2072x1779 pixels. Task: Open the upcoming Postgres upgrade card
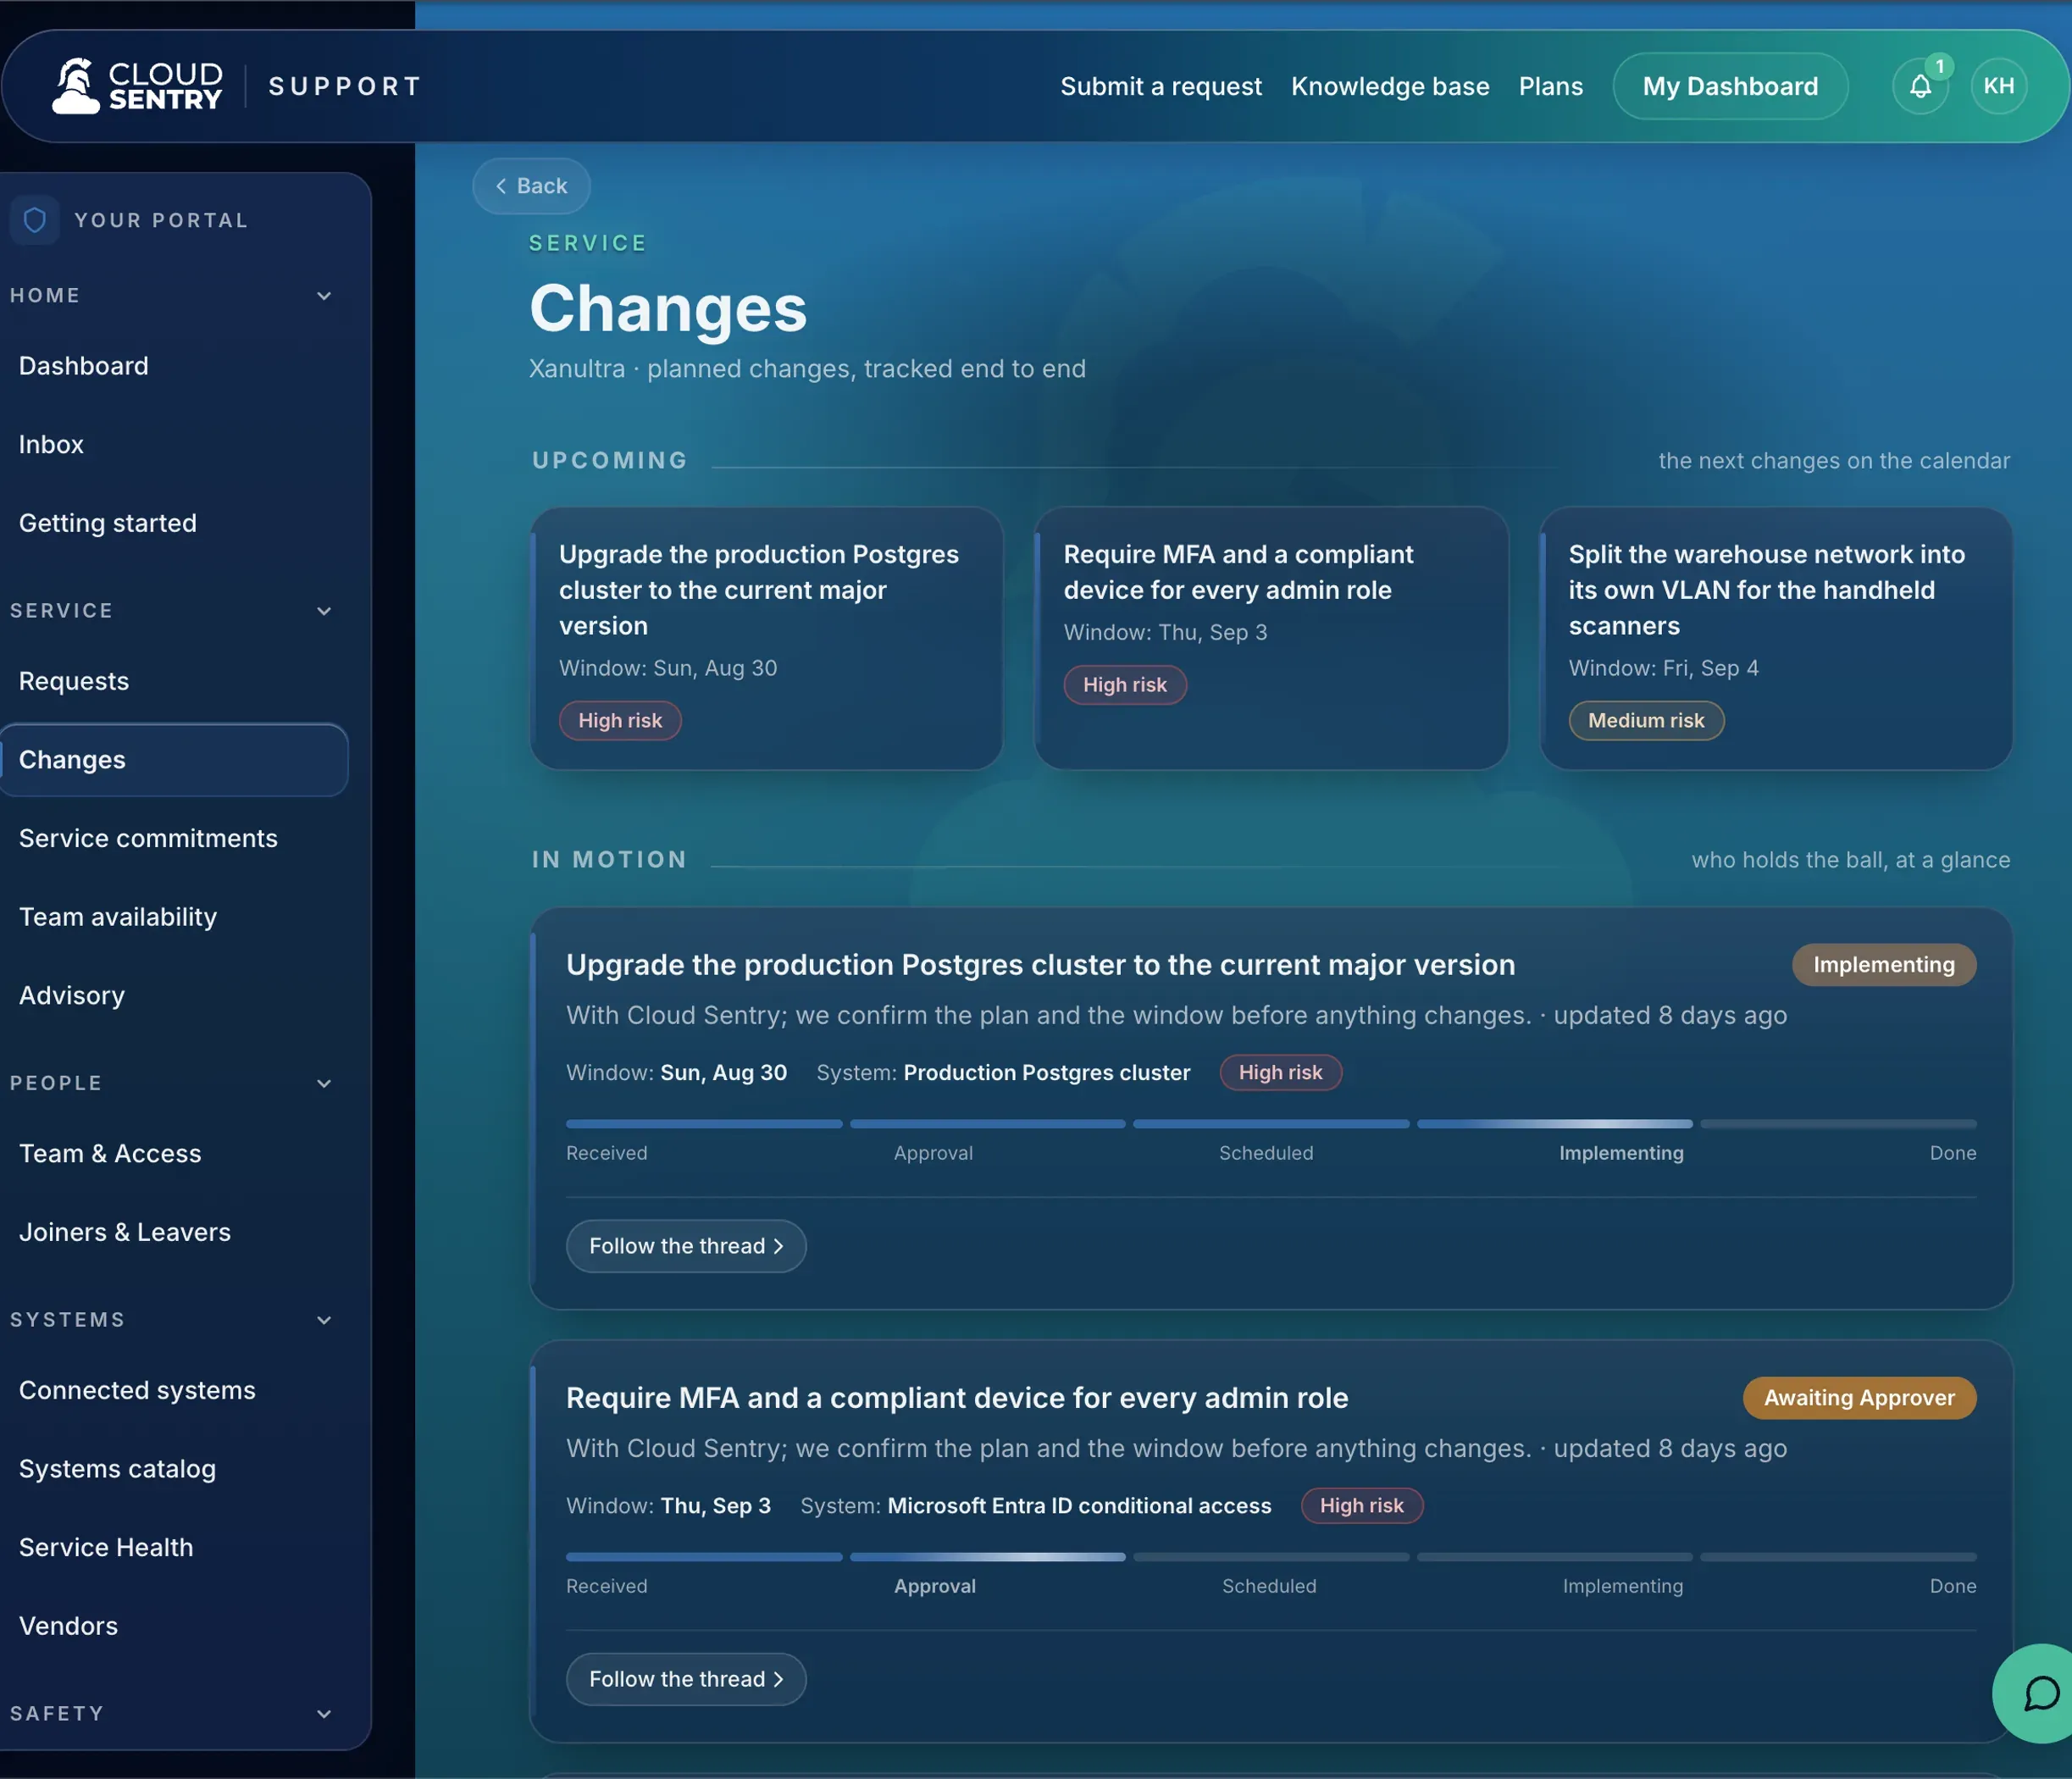(766, 639)
